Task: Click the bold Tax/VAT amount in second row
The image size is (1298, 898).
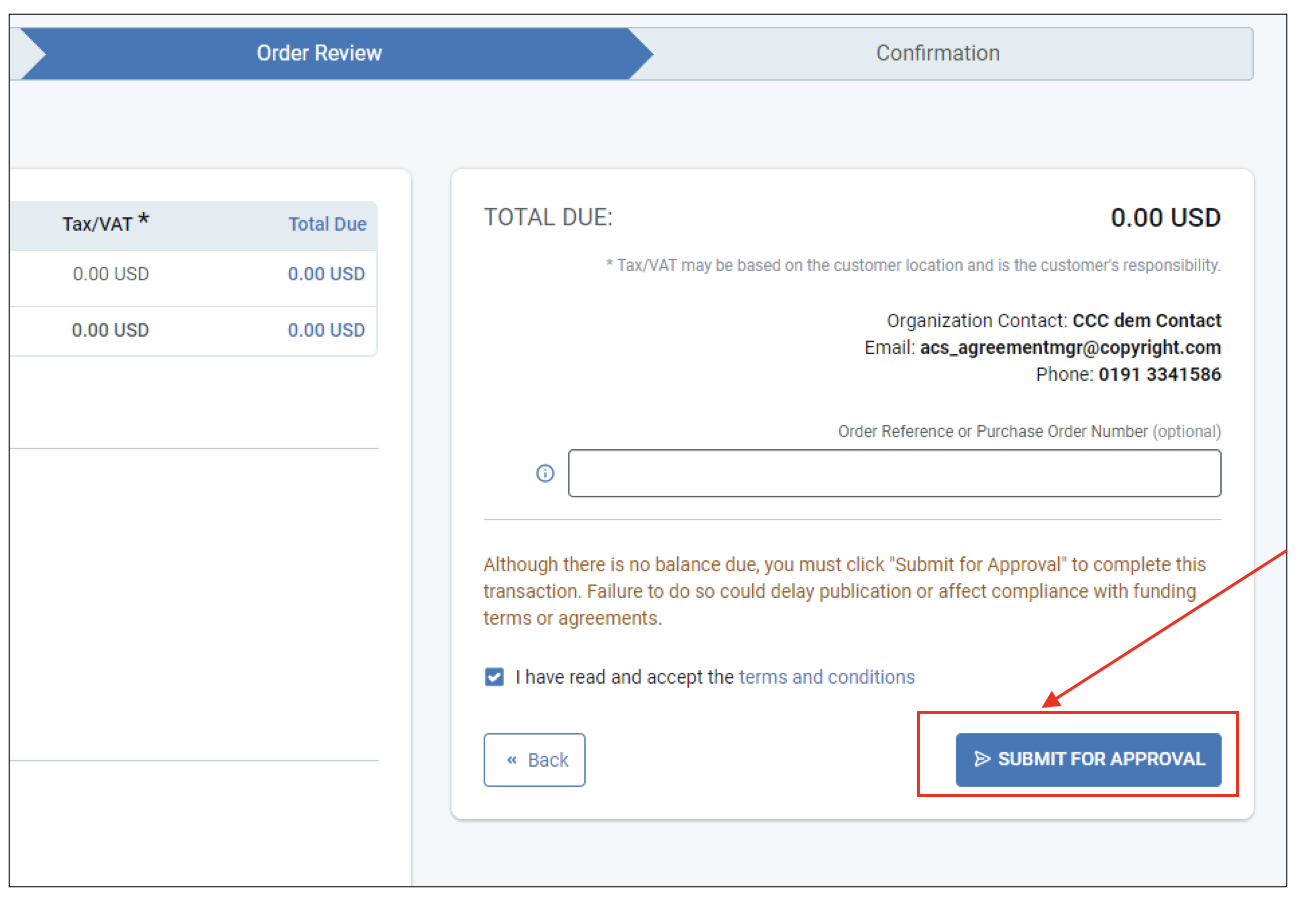Action: click(110, 330)
